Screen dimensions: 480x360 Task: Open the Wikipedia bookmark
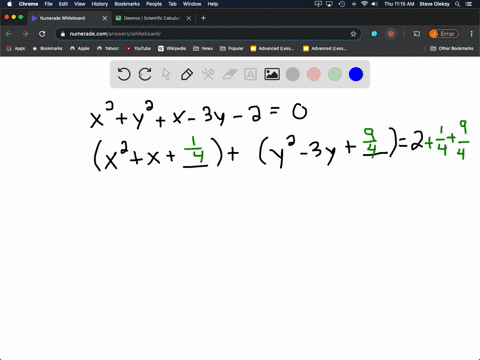coord(172,48)
